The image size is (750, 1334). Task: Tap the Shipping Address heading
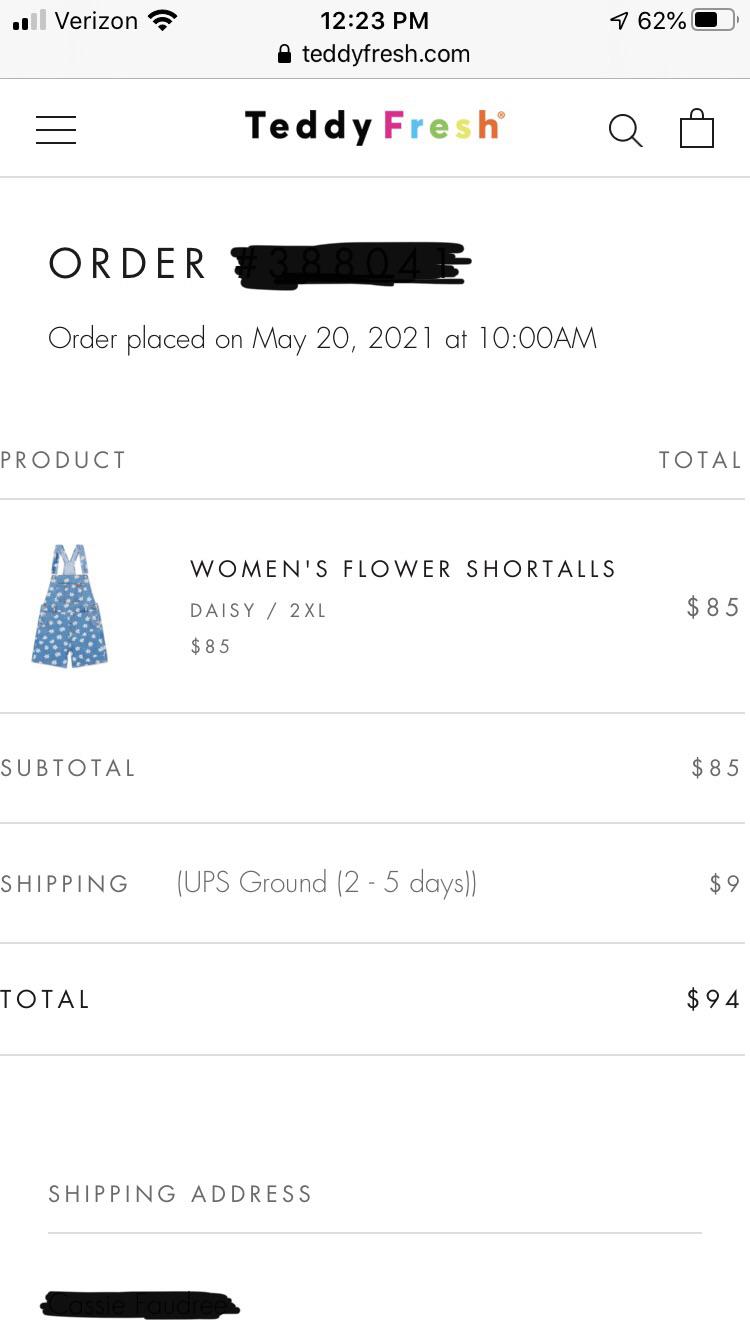tap(180, 1194)
